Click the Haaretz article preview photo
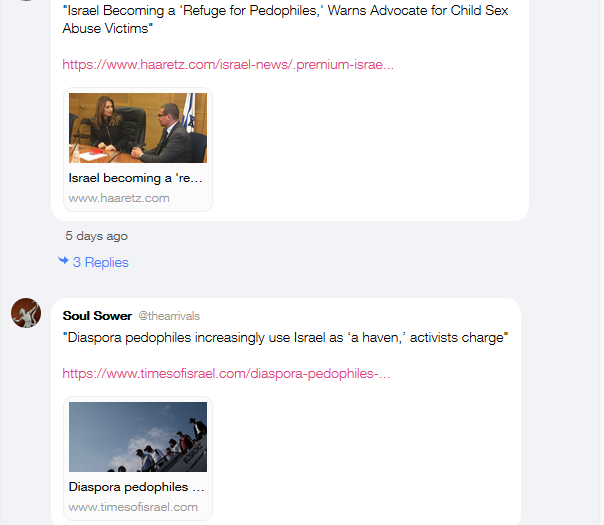The height and width of the screenshot is (525, 604). pyautogui.click(x=138, y=128)
